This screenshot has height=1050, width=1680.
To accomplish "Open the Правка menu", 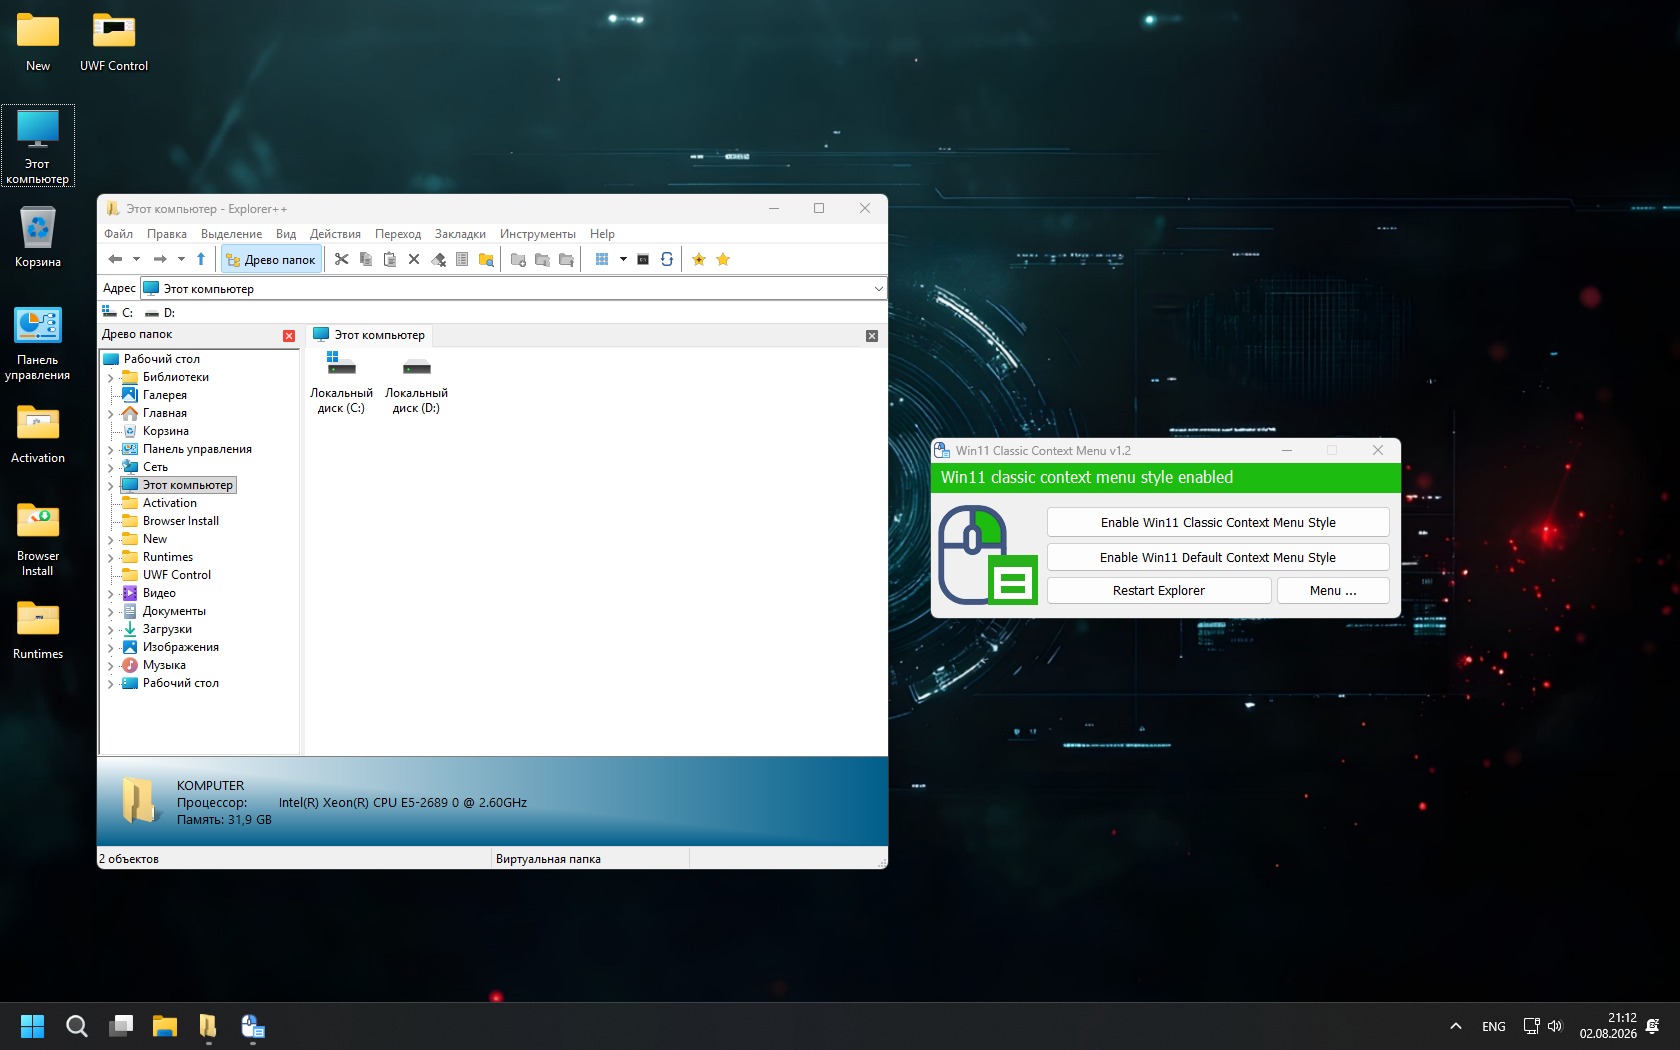I will coord(167,234).
